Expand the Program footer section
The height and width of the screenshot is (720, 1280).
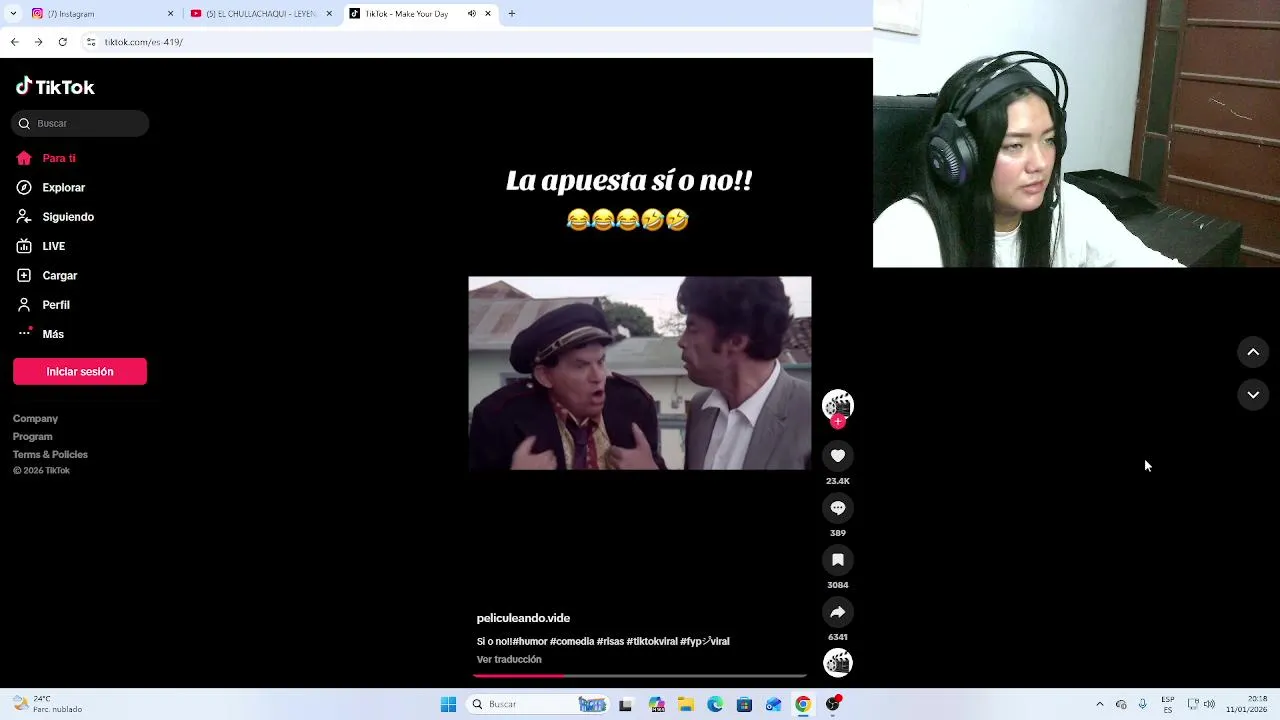coord(32,437)
